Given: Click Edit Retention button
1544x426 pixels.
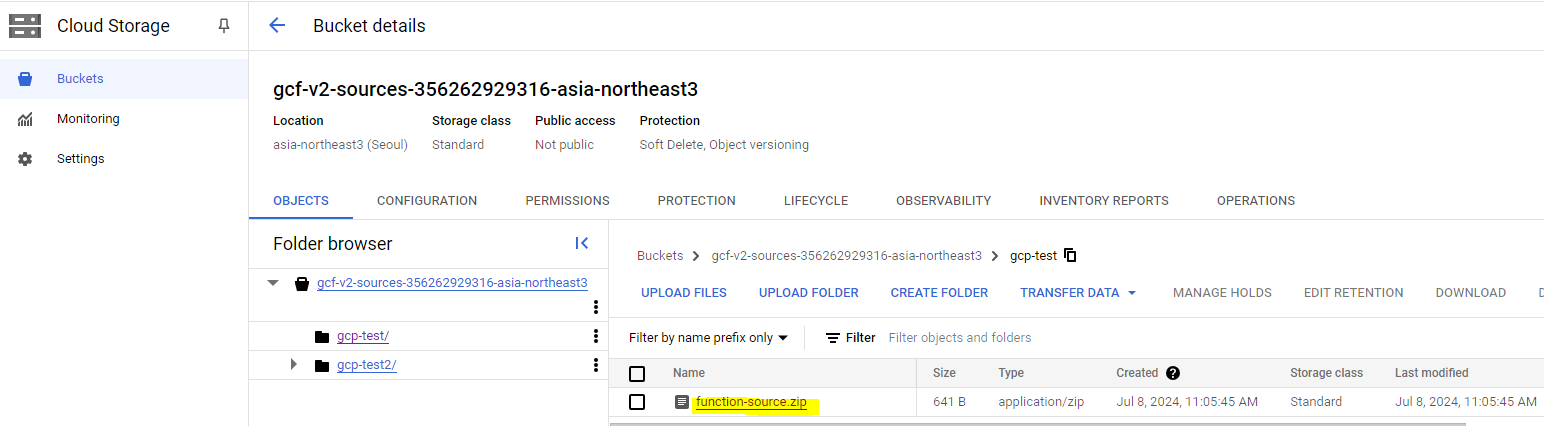Looking at the screenshot, I should [x=1353, y=293].
